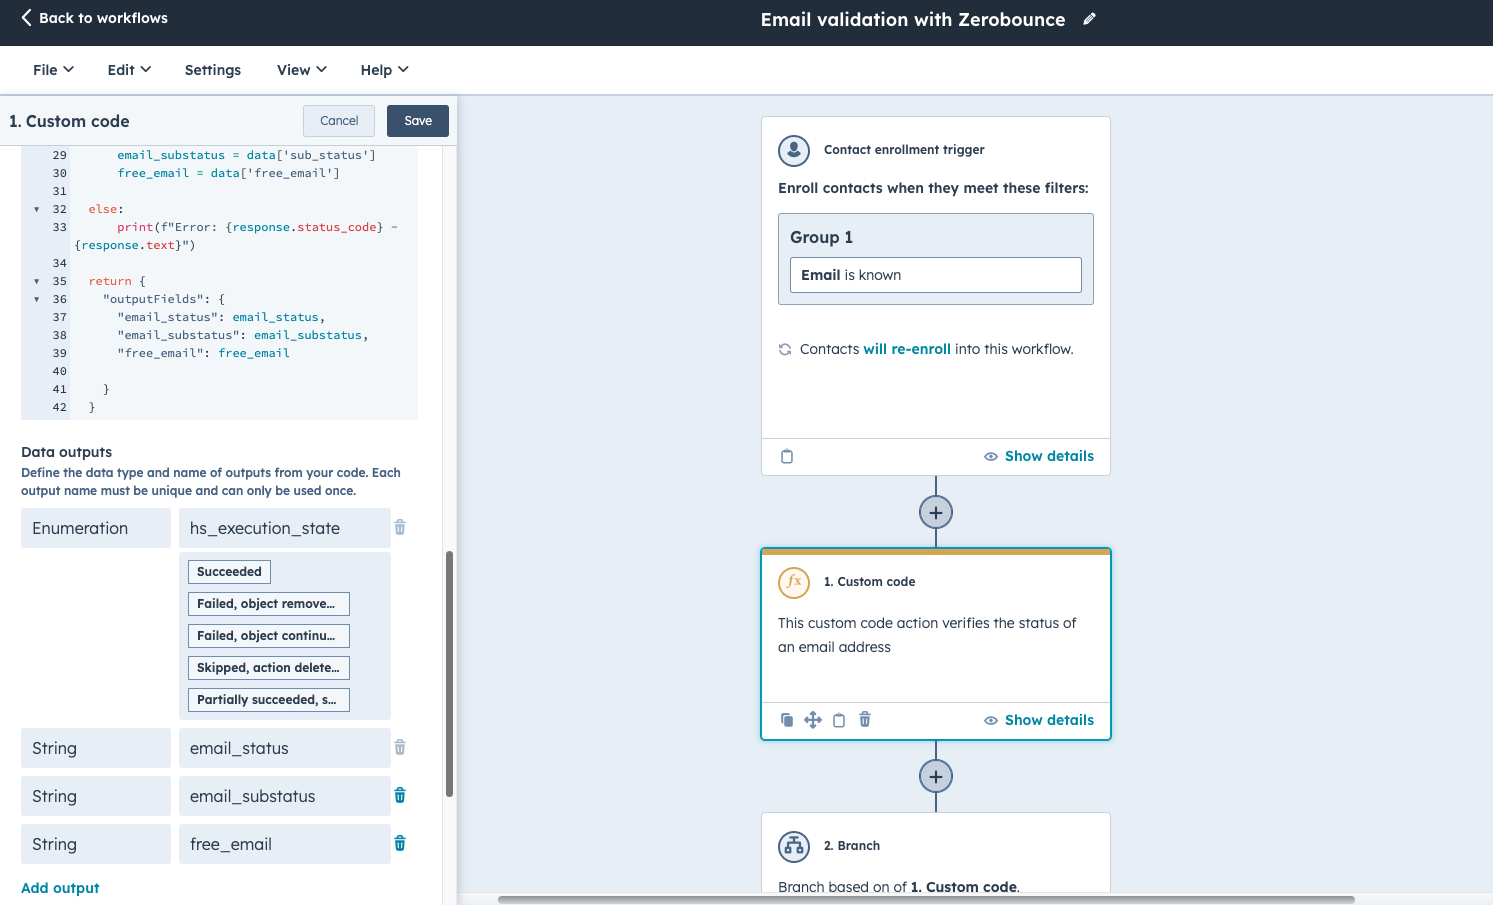Image resolution: width=1493 pixels, height=905 pixels.
Task: Delete the email_substatus output row
Action: (x=400, y=795)
